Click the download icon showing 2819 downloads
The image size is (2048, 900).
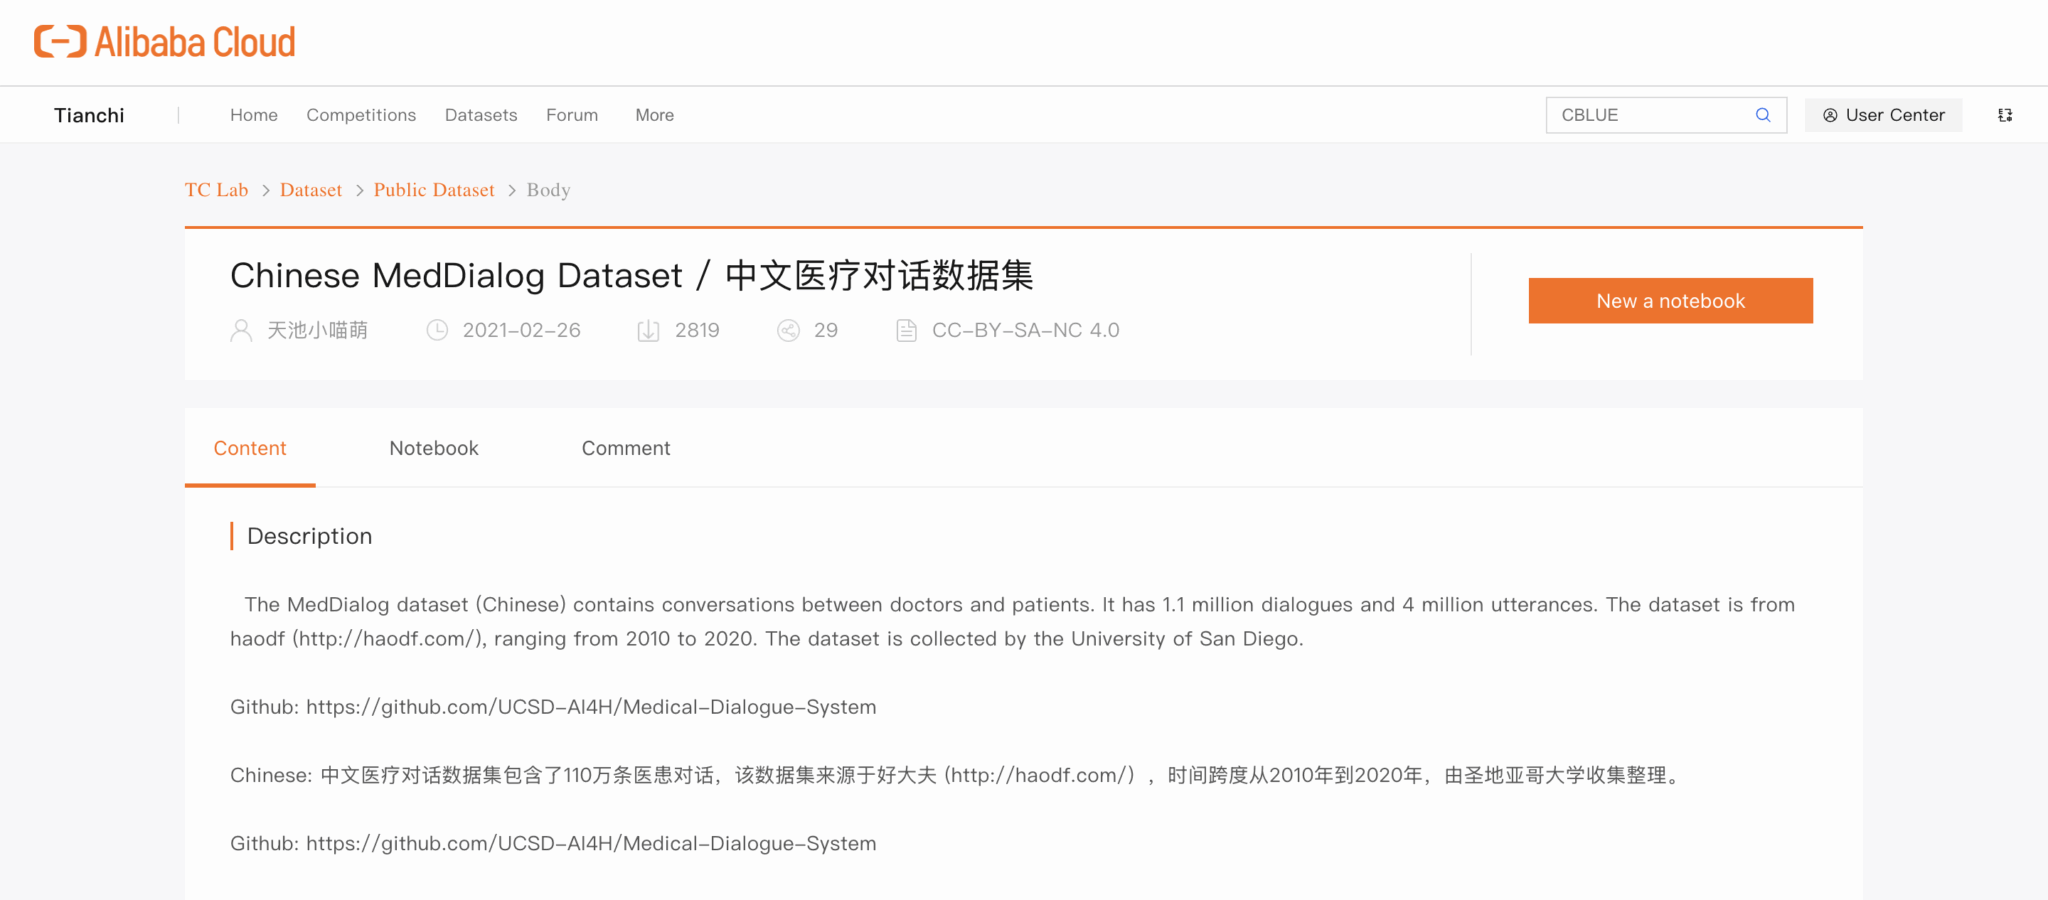[648, 330]
